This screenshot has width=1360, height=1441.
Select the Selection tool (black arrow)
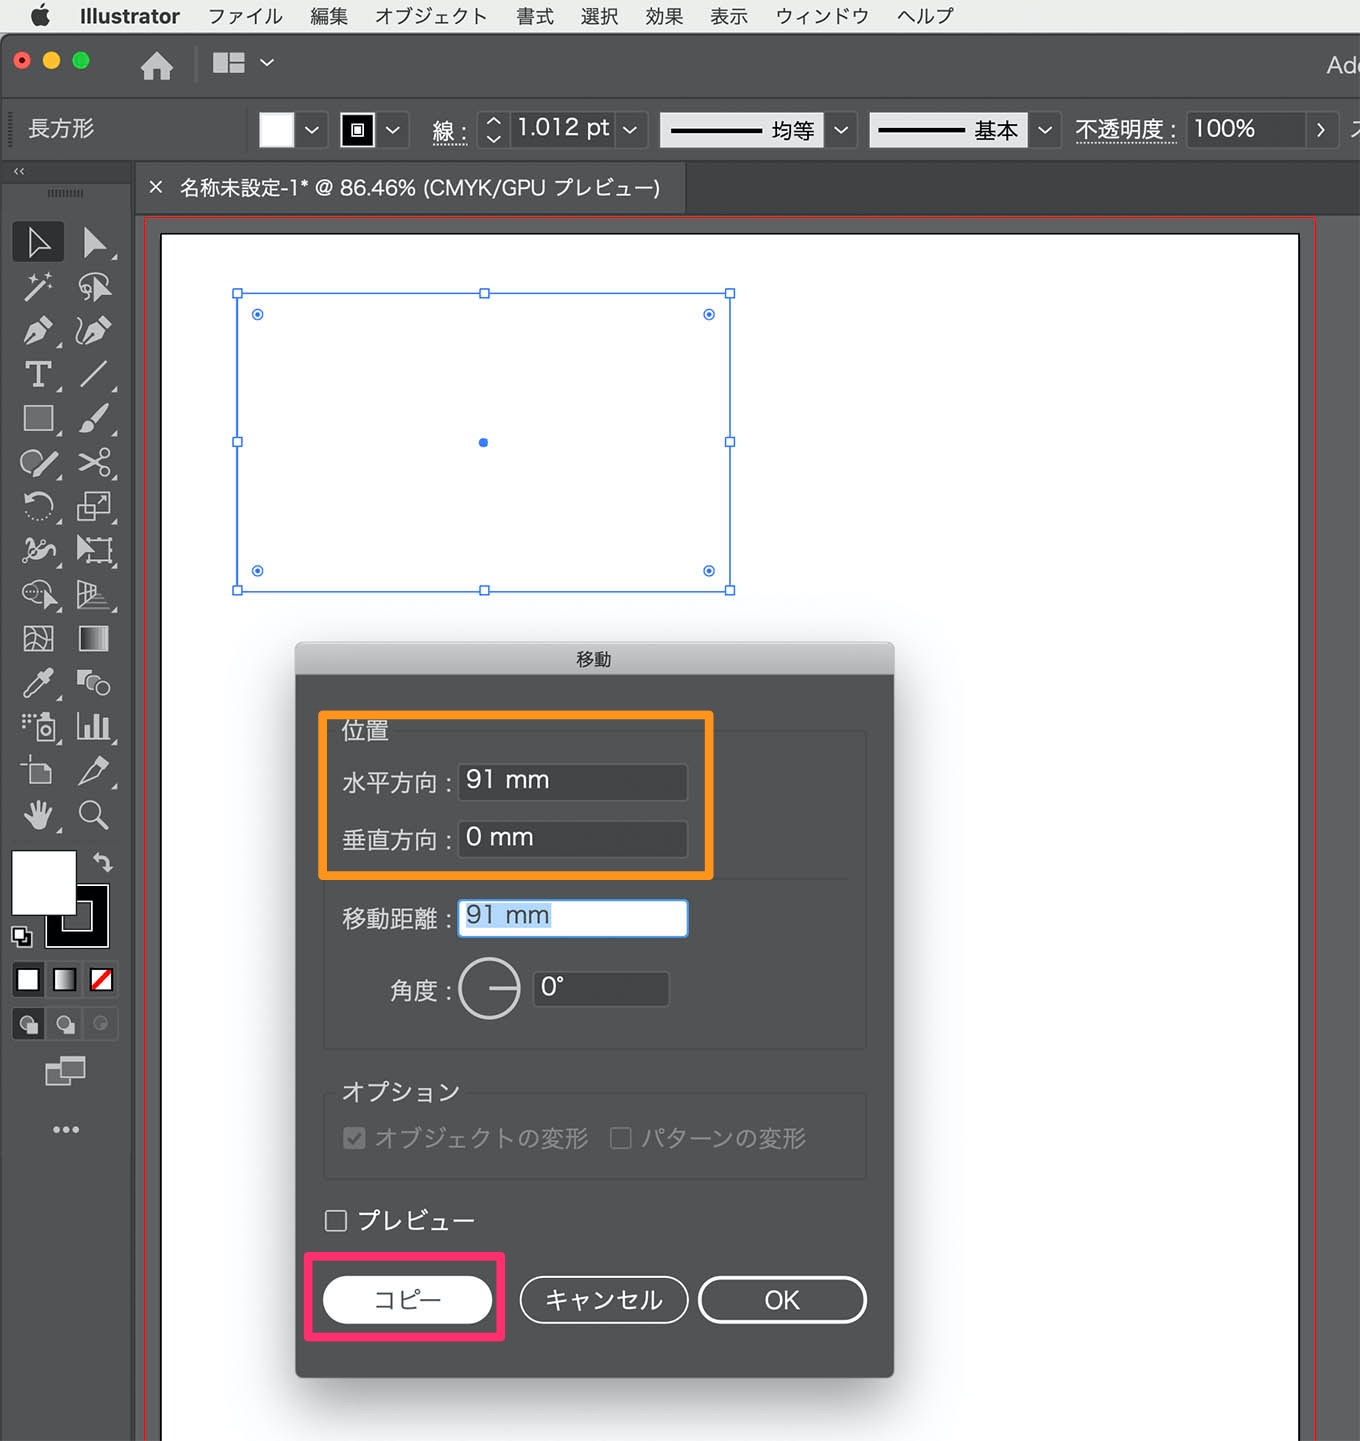tap(38, 242)
